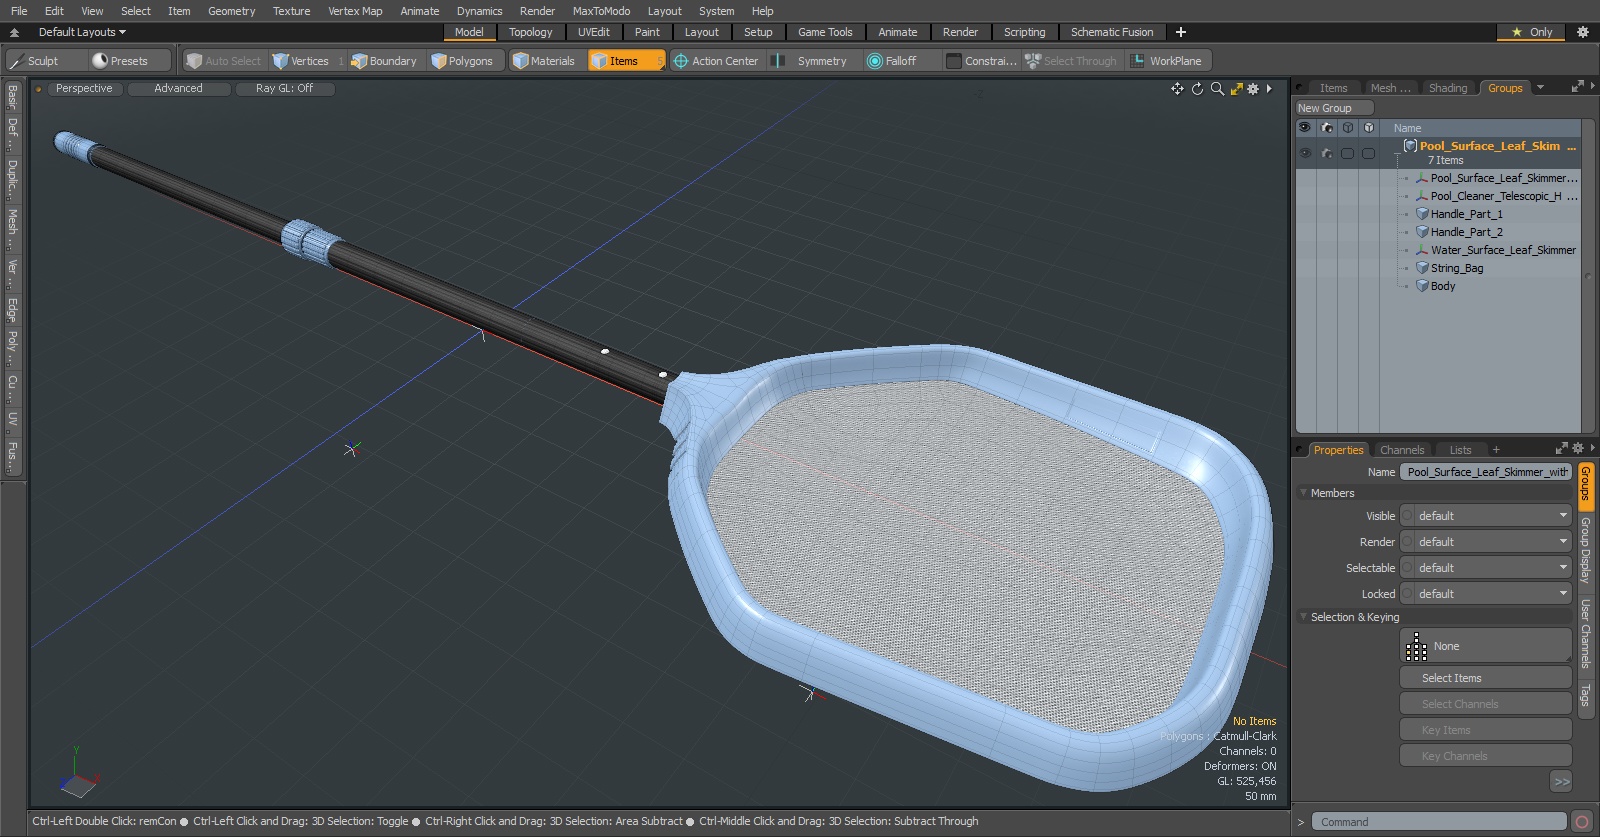1600x837 pixels.
Task: Toggle Auto Select option
Action: 223,61
